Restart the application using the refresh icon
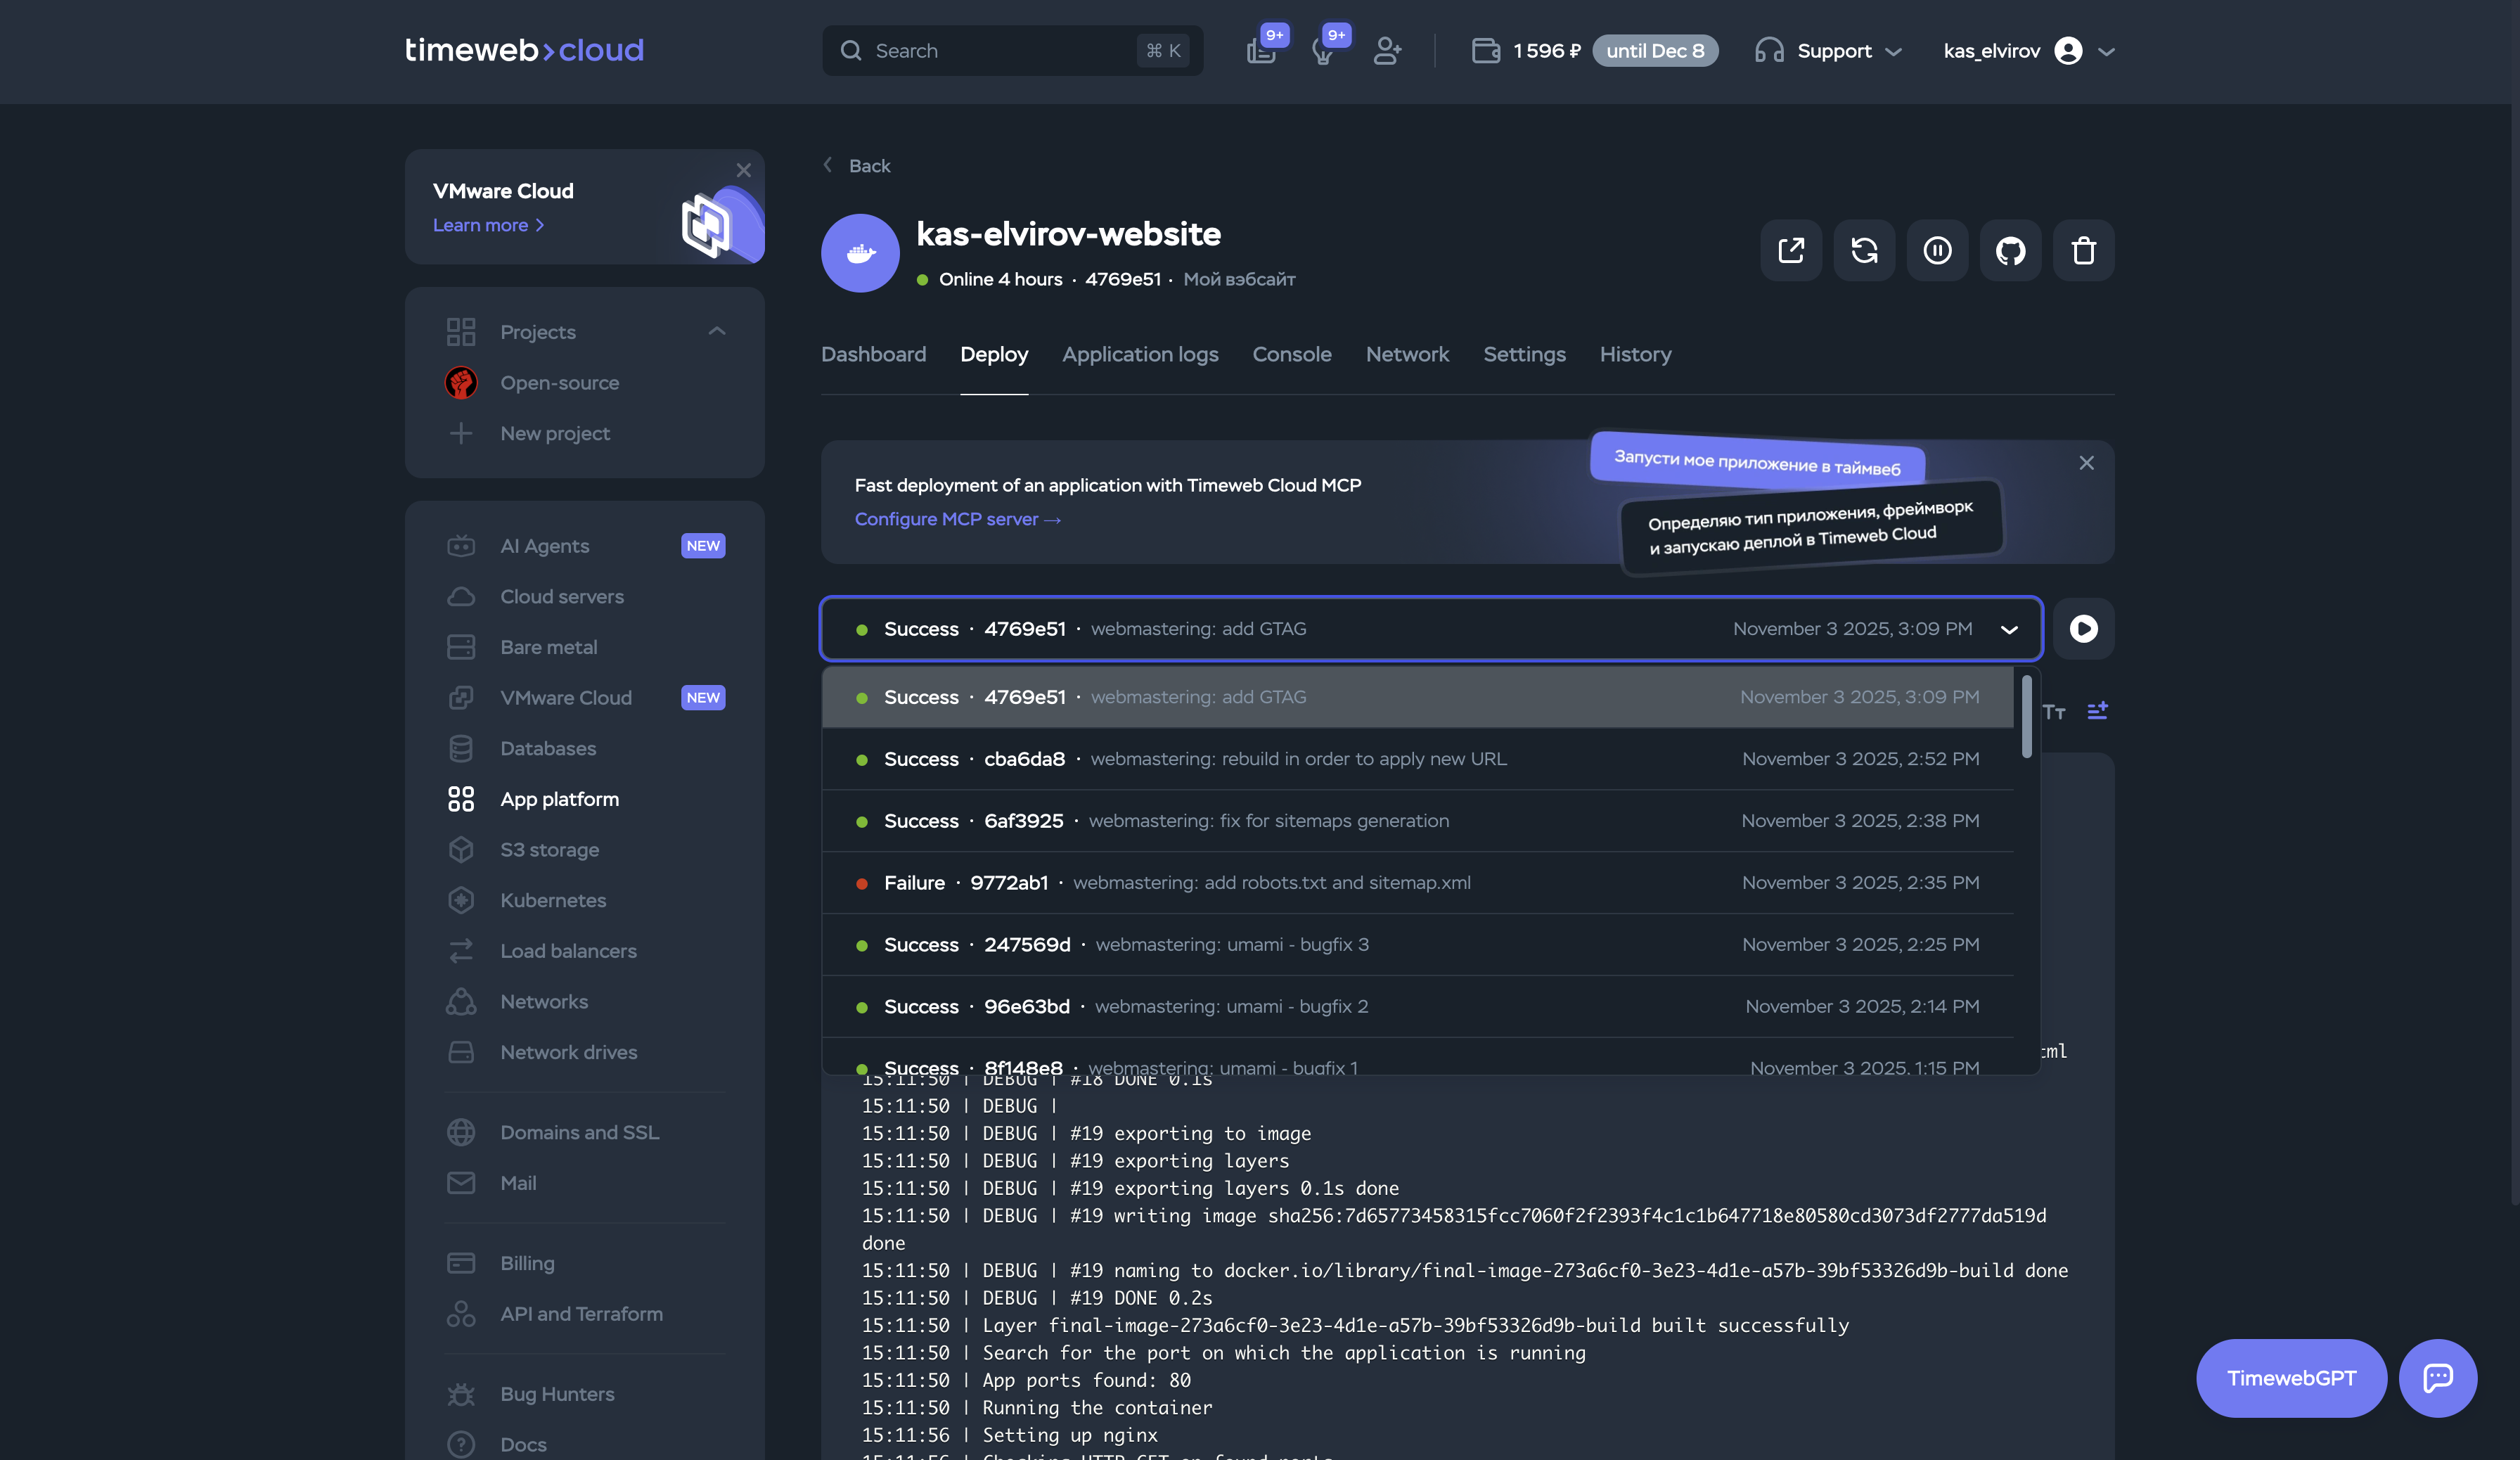The width and height of the screenshot is (2520, 1460). point(1864,251)
